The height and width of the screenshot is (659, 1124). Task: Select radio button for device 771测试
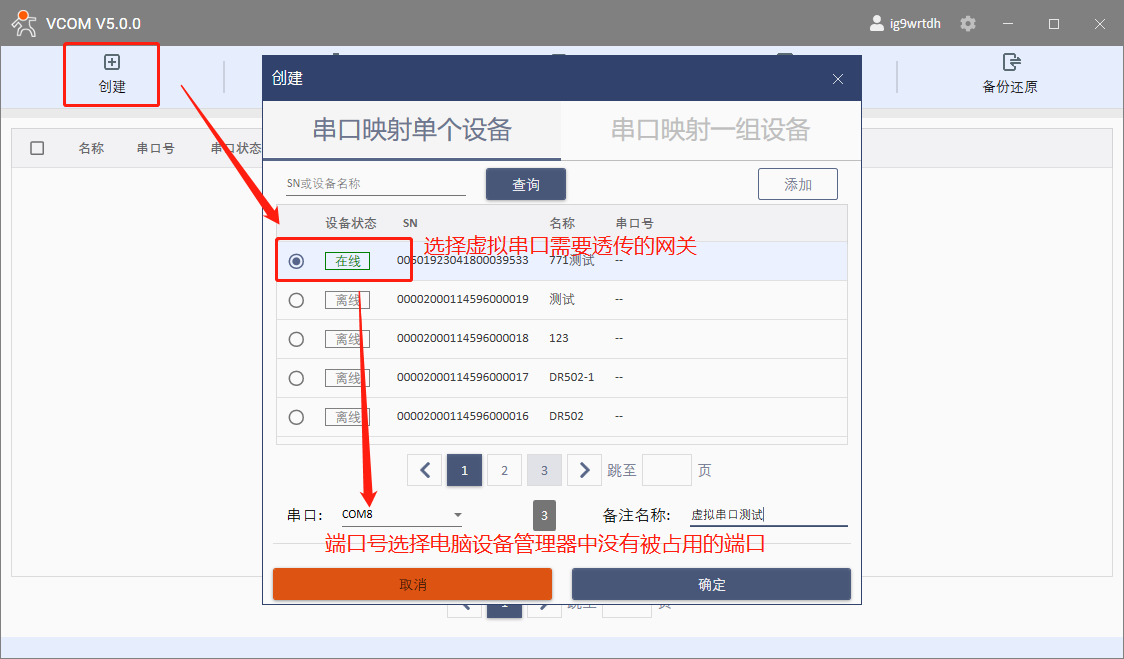point(296,261)
